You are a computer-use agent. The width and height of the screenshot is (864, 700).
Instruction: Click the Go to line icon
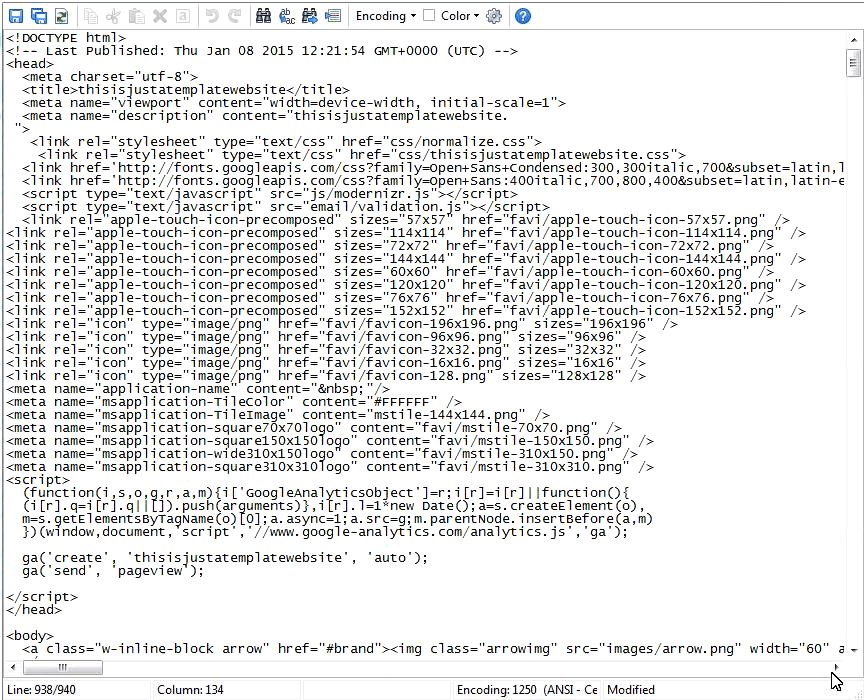(x=333, y=16)
